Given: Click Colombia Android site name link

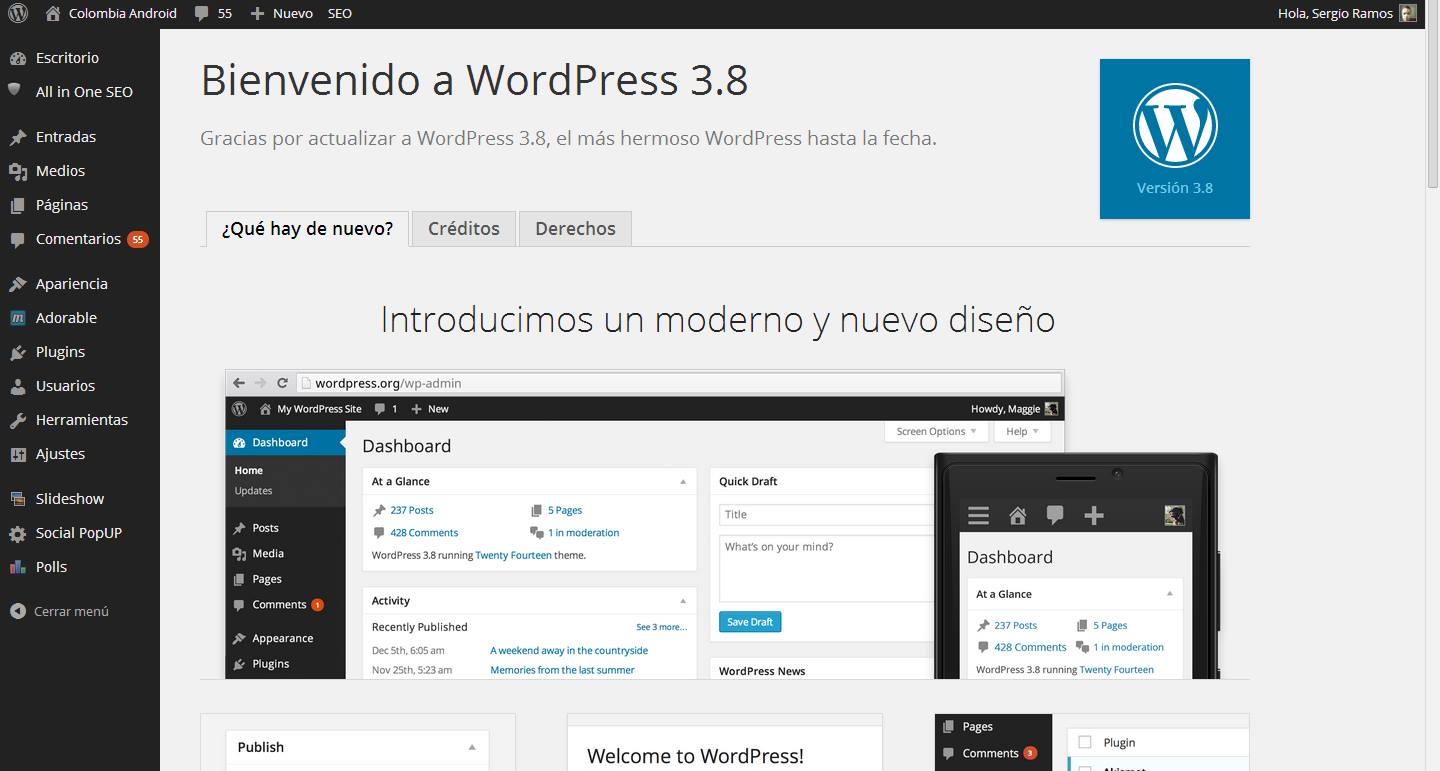Looking at the screenshot, I should click(x=123, y=13).
